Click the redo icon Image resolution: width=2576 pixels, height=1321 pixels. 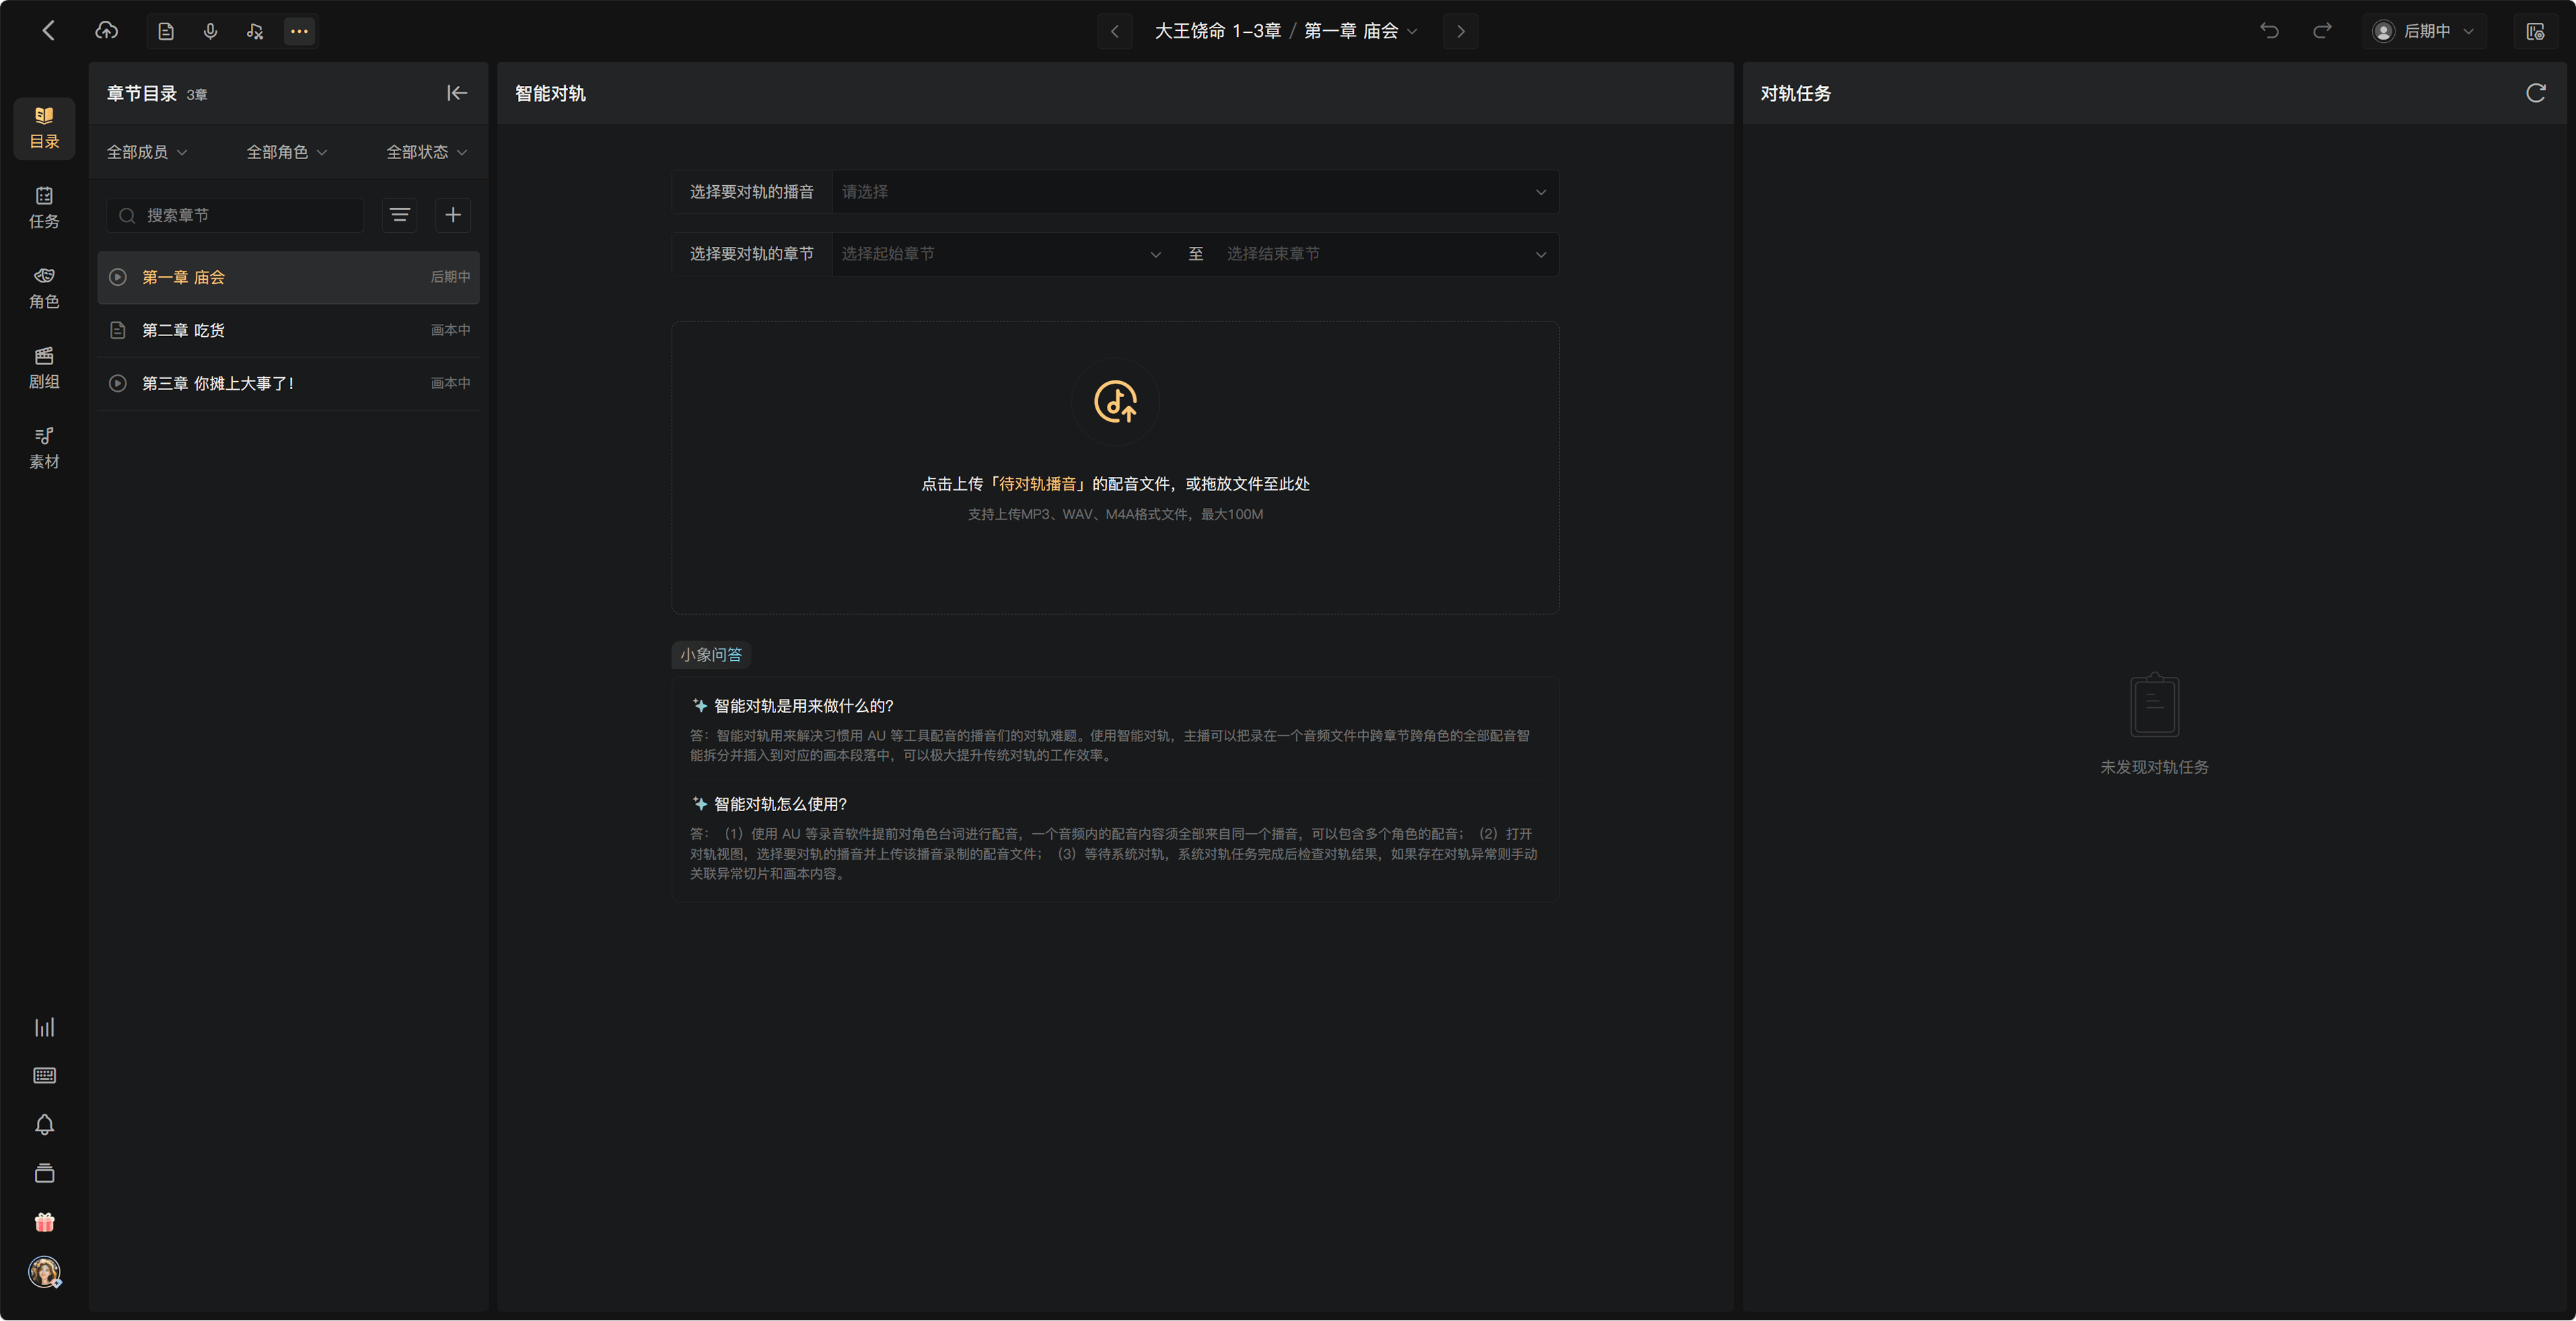(2322, 31)
